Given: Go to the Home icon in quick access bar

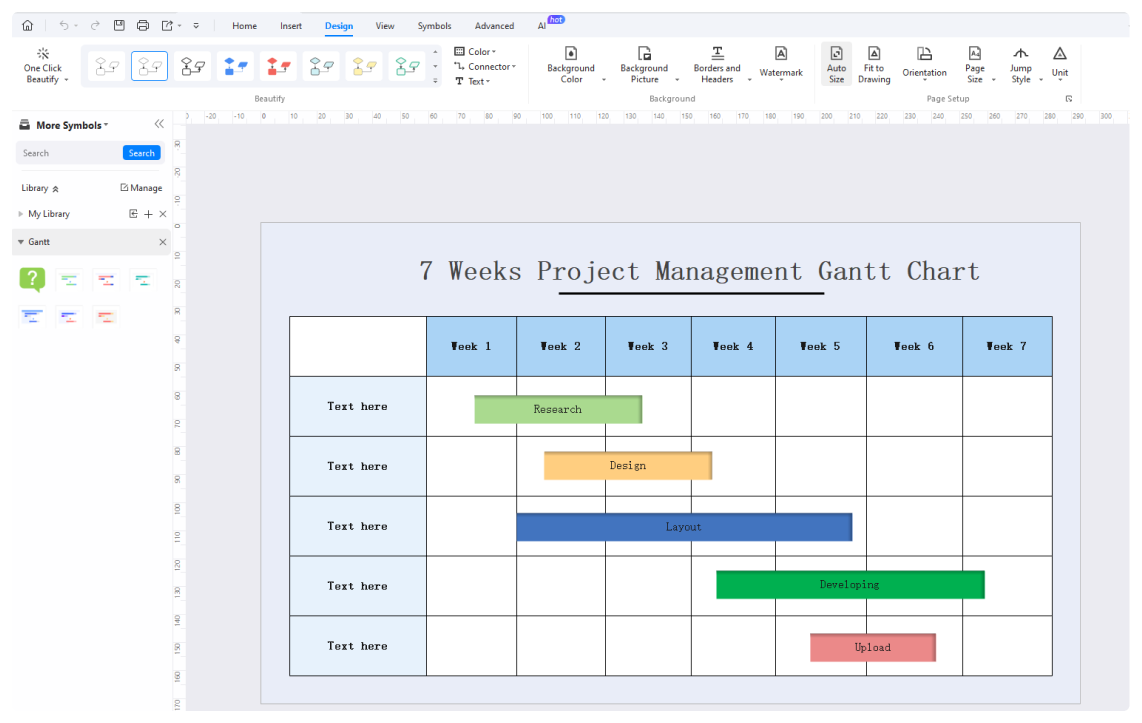Looking at the screenshot, I should pos(28,25).
